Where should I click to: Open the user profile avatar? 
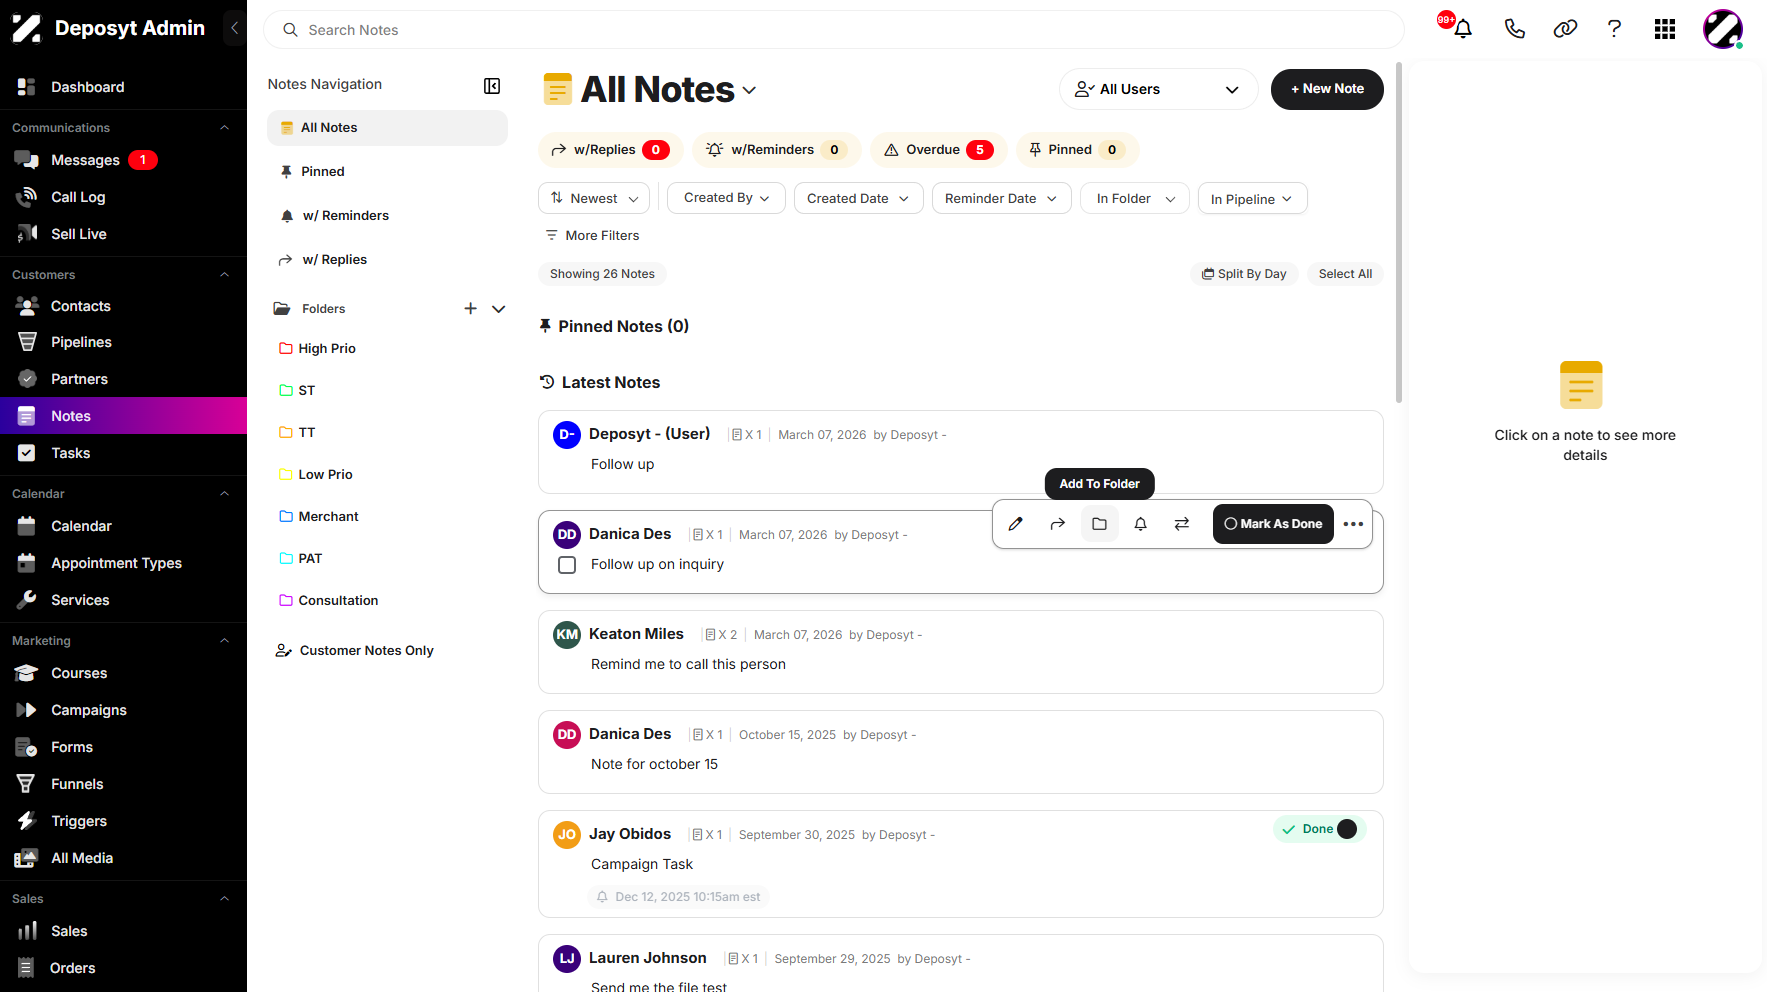(x=1723, y=29)
